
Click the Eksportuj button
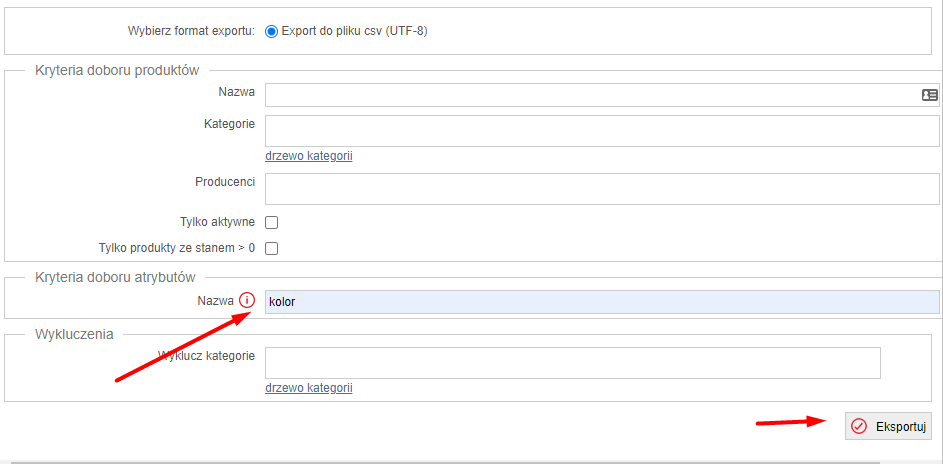(888, 426)
